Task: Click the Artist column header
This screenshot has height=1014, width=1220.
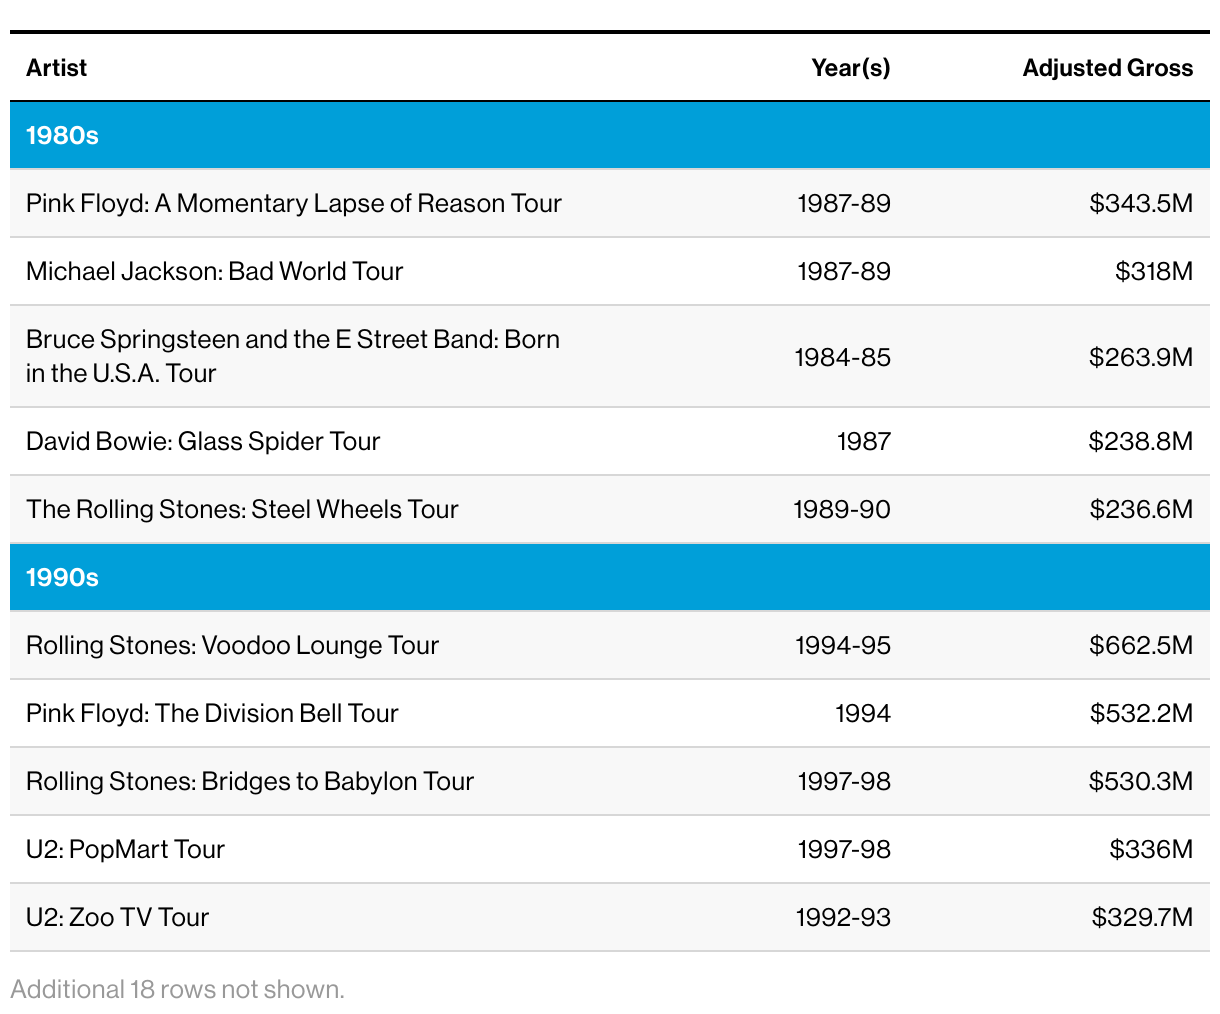Action: coord(56,68)
